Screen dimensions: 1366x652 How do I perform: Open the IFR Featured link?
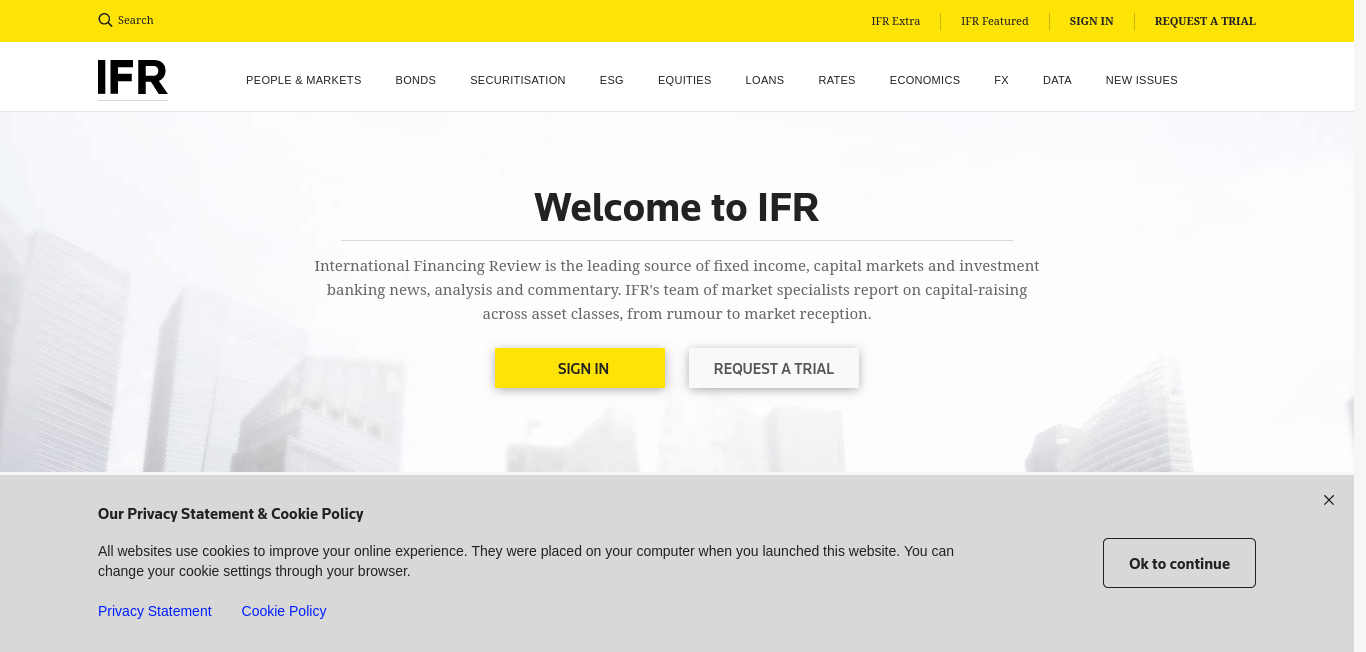(995, 21)
